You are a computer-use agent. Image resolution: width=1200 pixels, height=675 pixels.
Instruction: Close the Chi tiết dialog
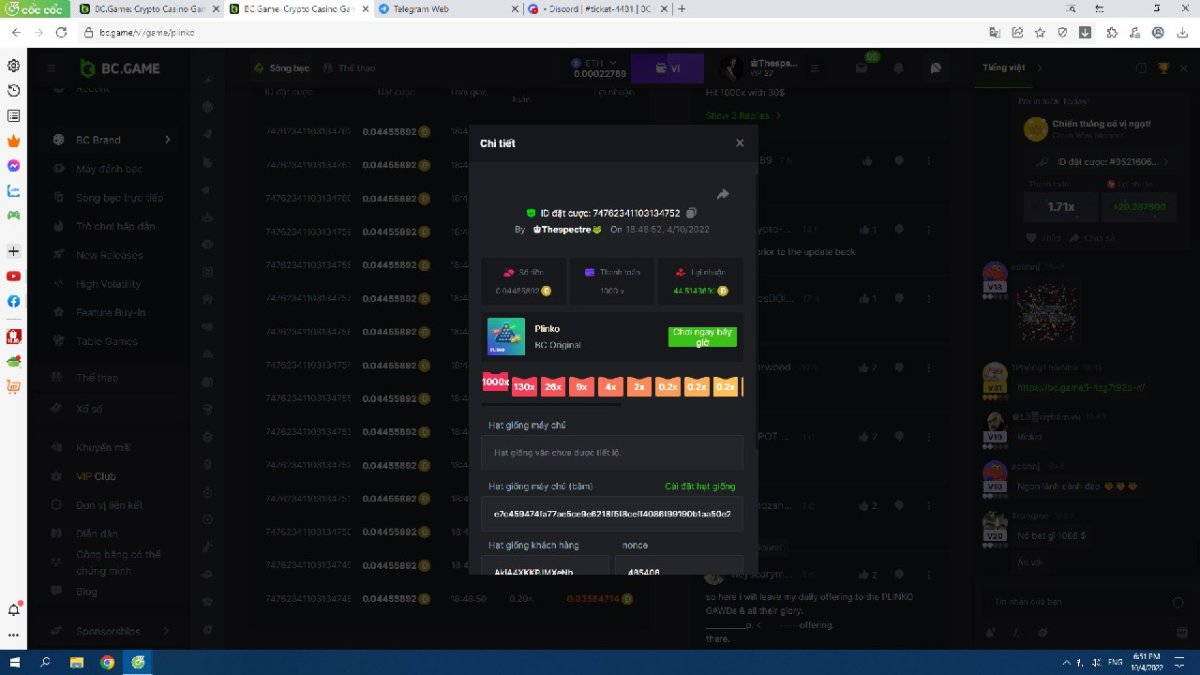(740, 143)
